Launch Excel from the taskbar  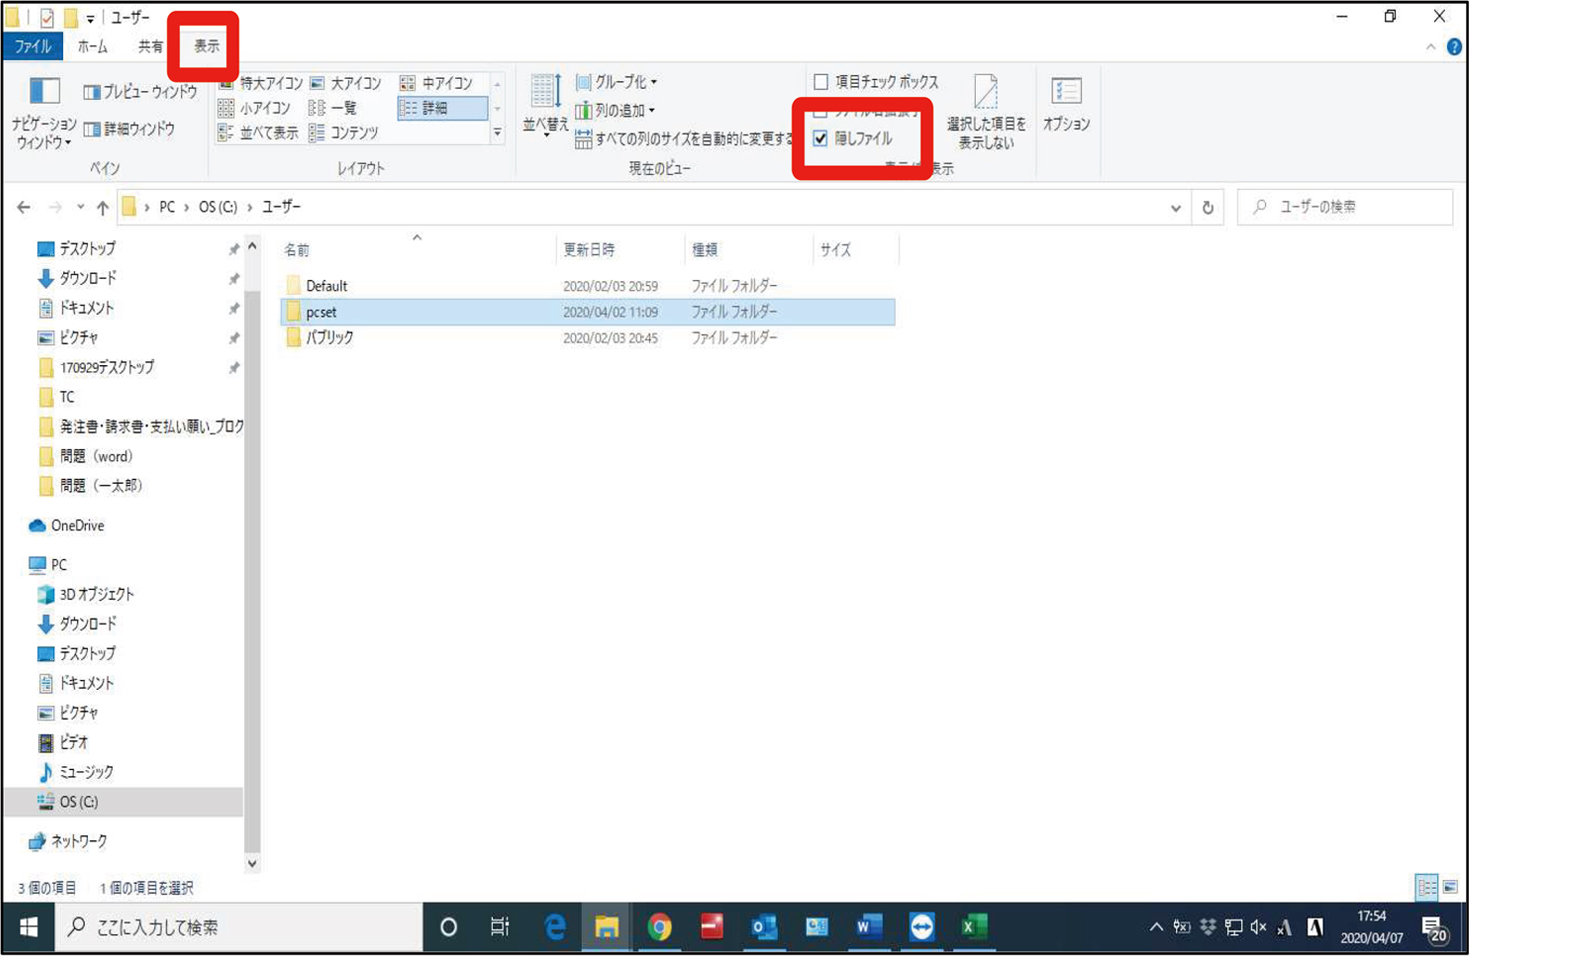pyautogui.click(x=972, y=927)
